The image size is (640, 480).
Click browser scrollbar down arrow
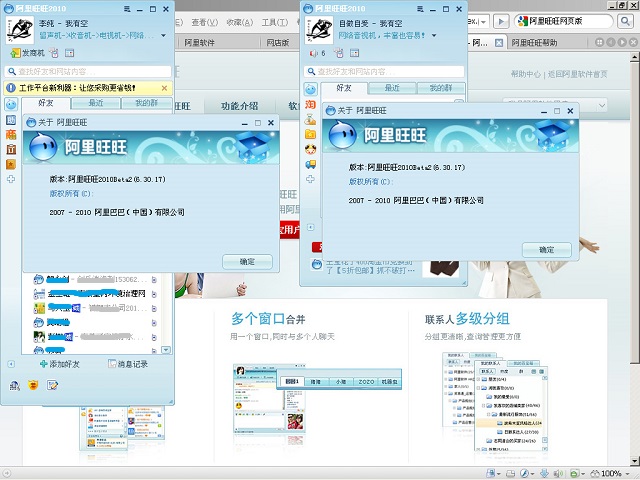click(x=634, y=461)
